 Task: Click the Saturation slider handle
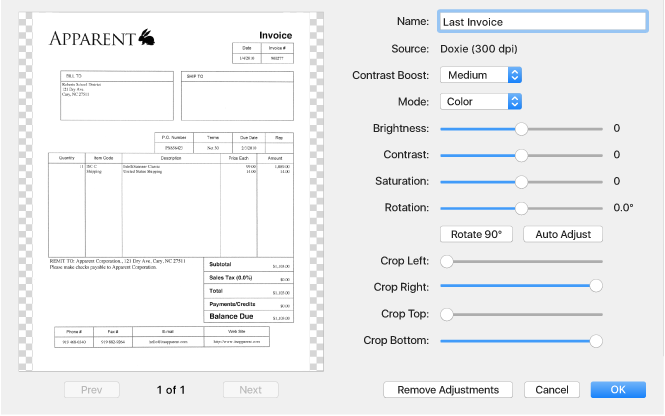click(x=521, y=182)
